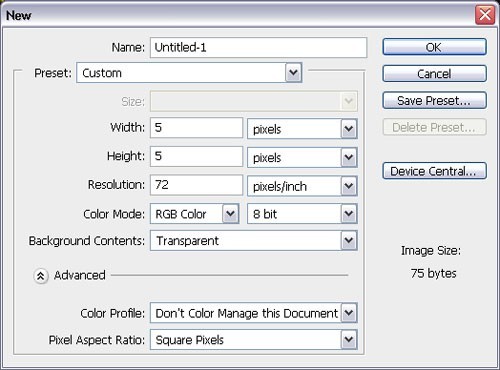
Task: Click the 'Image Size:' label
Action: (431, 251)
